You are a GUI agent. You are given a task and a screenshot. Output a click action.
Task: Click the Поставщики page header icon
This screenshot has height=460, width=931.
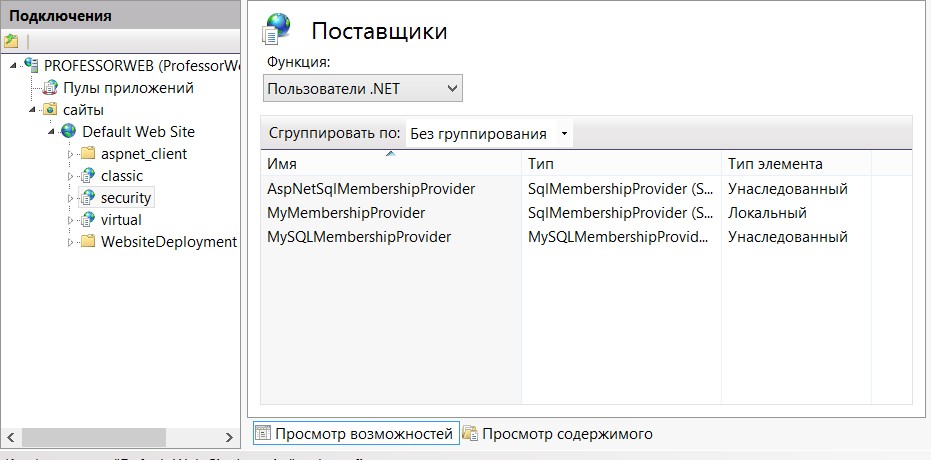click(277, 28)
